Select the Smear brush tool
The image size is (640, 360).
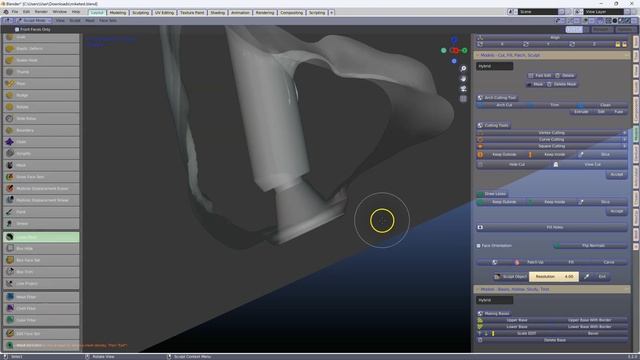click(x=41, y=224)
